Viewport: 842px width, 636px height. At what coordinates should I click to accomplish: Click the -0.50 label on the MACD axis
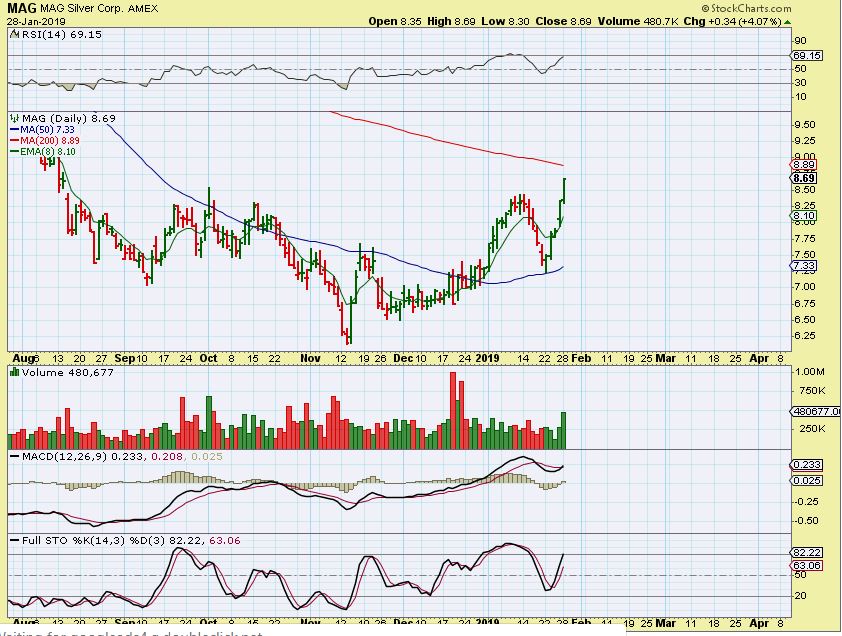point(805,521)
